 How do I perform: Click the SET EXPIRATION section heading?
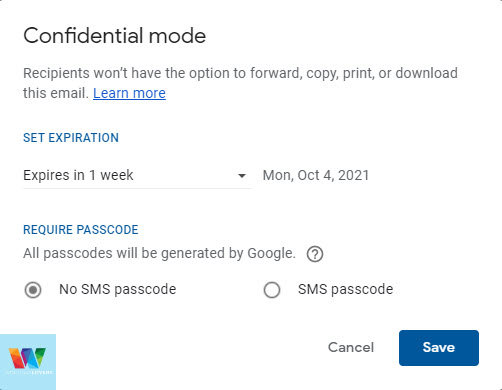[x=71, y=138]
